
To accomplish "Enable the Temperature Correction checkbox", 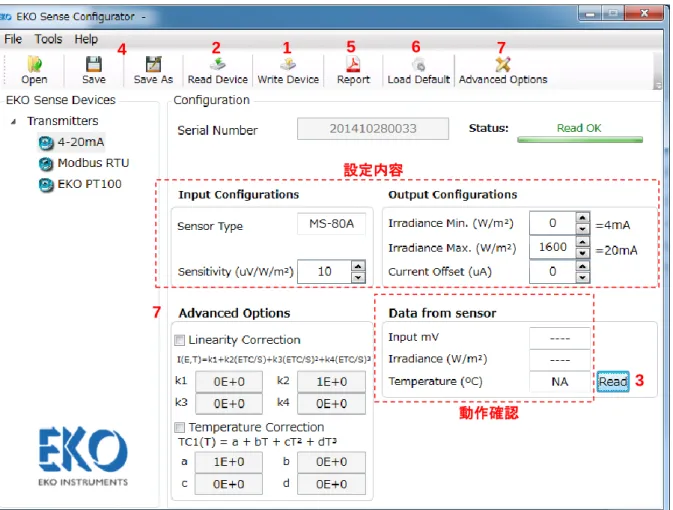I will click(179, 428).
